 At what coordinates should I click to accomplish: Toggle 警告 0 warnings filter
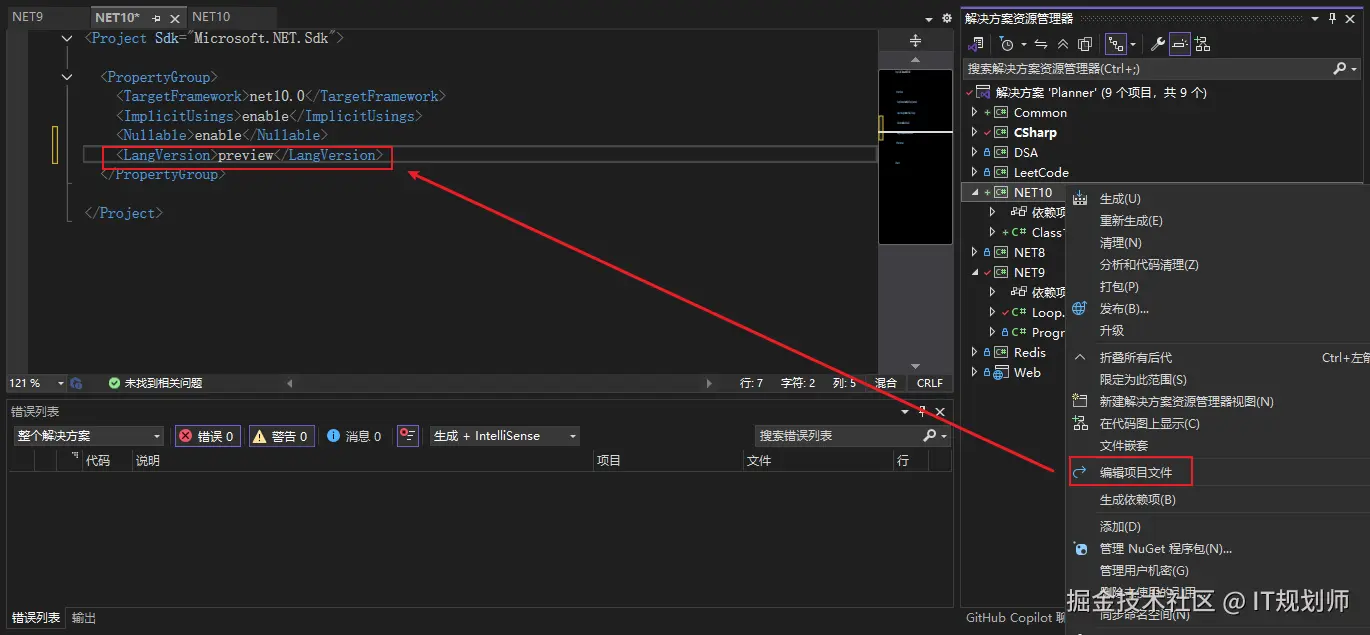pyautogui.click(x=281, y=436)
